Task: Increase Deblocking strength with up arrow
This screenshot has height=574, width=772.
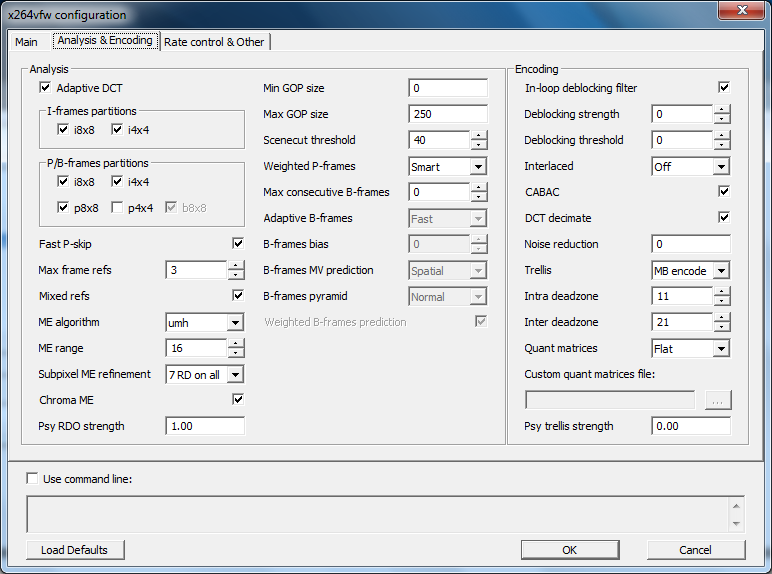Action: 722,109
